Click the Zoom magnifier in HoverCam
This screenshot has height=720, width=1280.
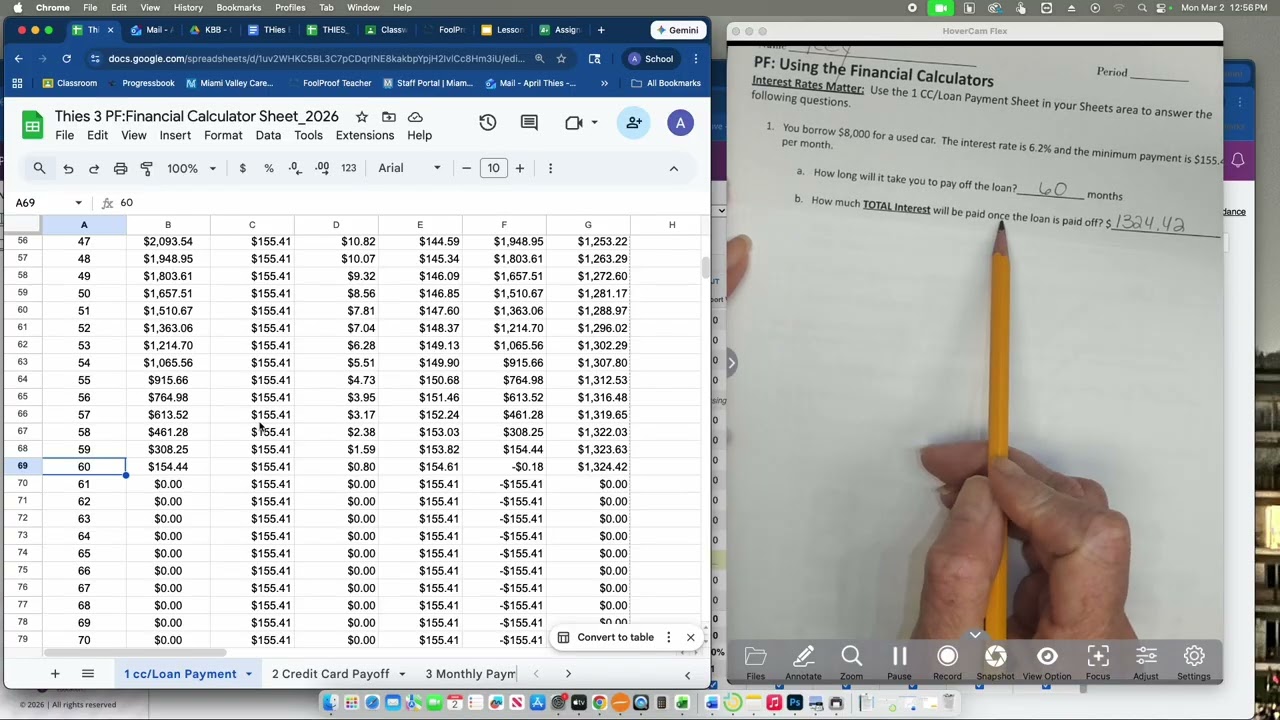851,662
